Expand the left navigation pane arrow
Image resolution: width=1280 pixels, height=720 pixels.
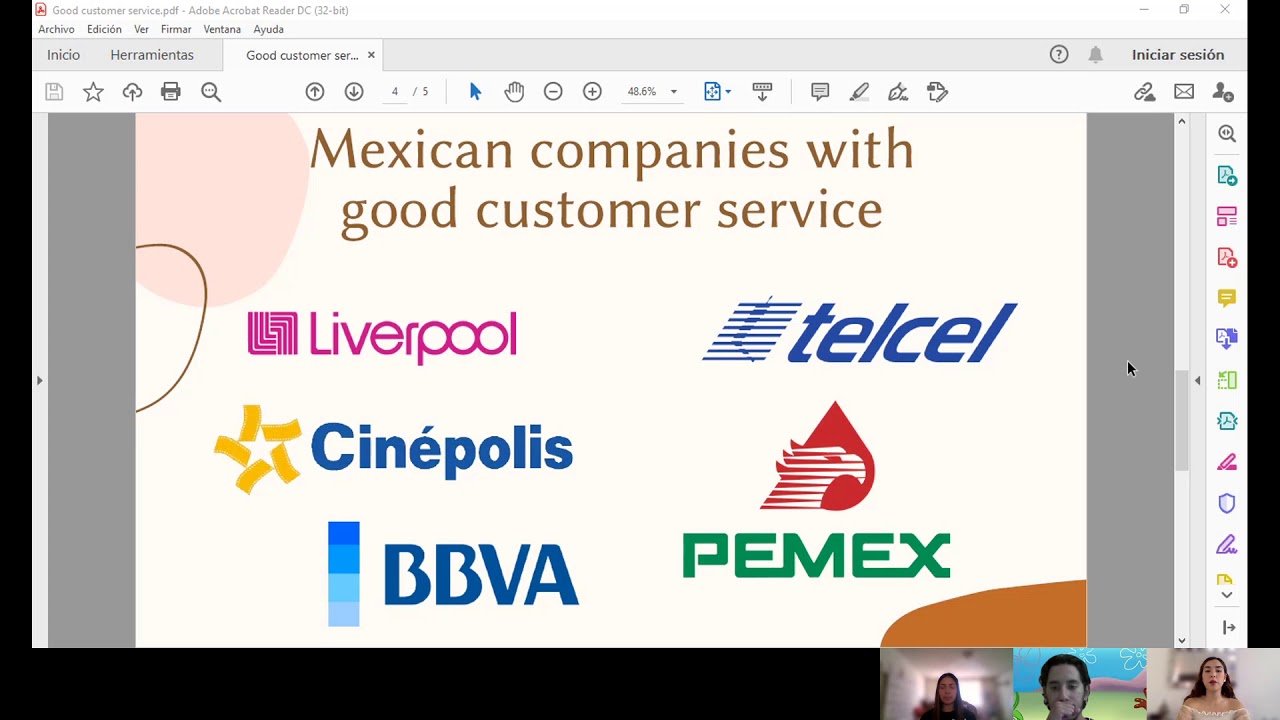(40, 380)
